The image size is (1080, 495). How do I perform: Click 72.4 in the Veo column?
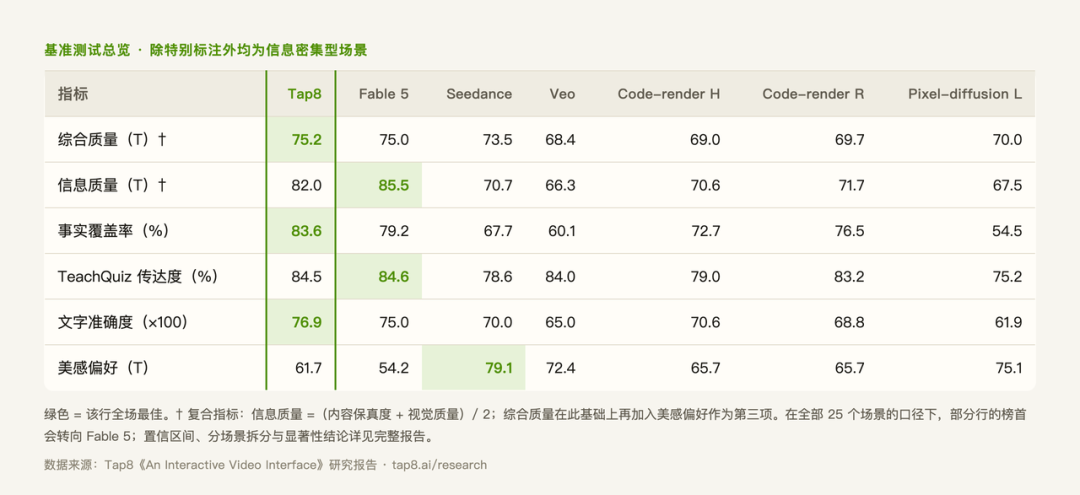coord(561,368)
